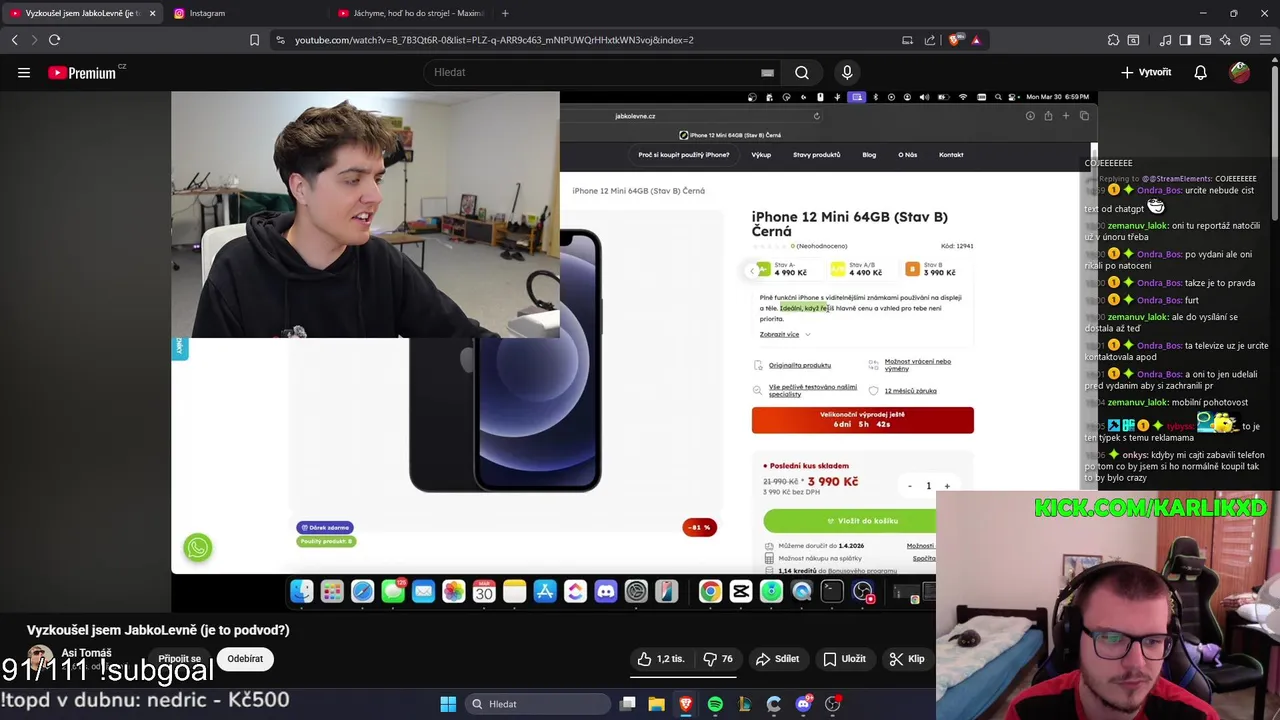Screen dimensions: 1280x720
Task: Open the Brave Wallet icon
Action: 1205,40
